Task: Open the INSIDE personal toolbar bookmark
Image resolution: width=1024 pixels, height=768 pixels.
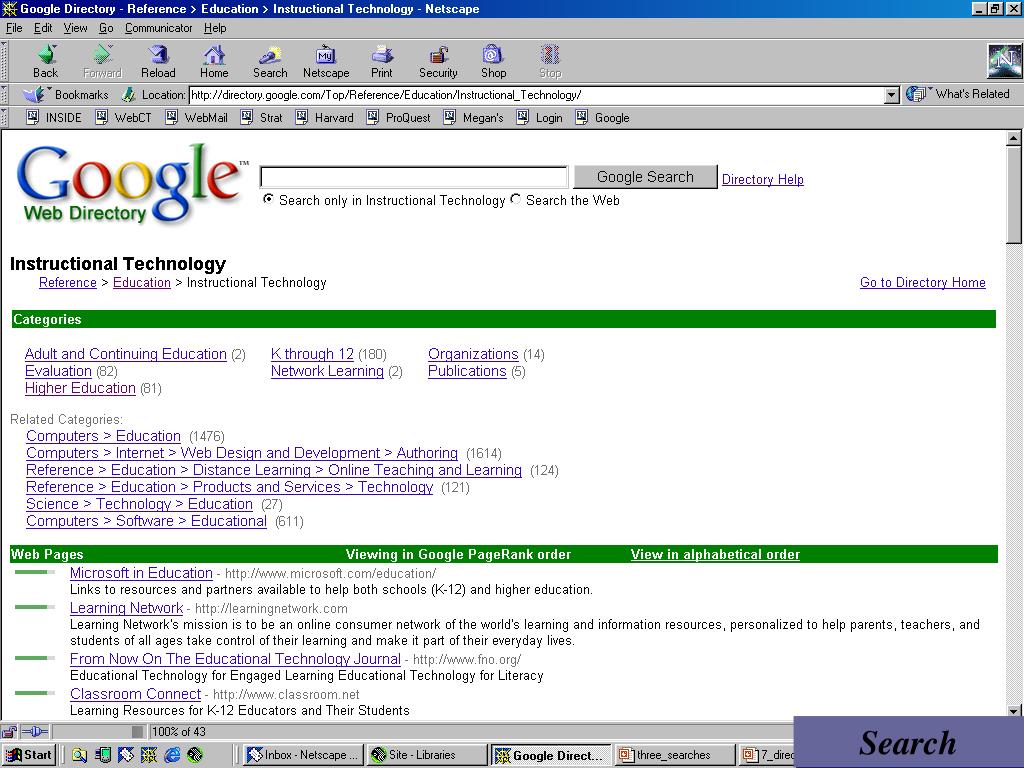Action: (x=54, y=118)
